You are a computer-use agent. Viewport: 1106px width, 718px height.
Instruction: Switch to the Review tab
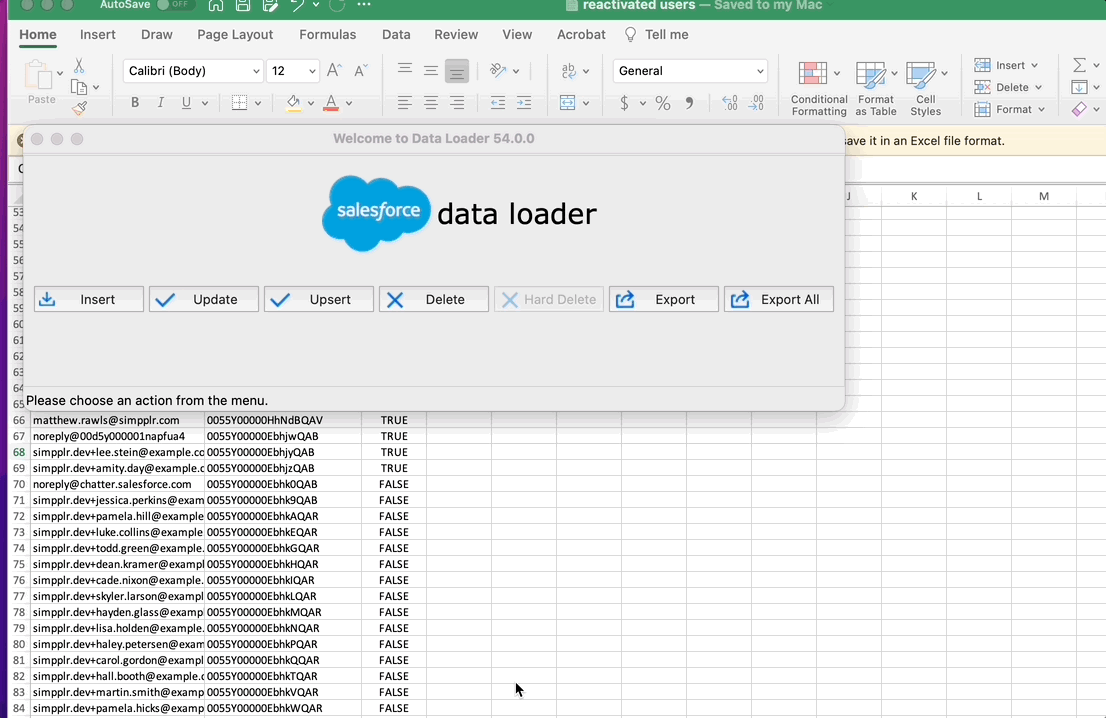(x=456, y=35)
